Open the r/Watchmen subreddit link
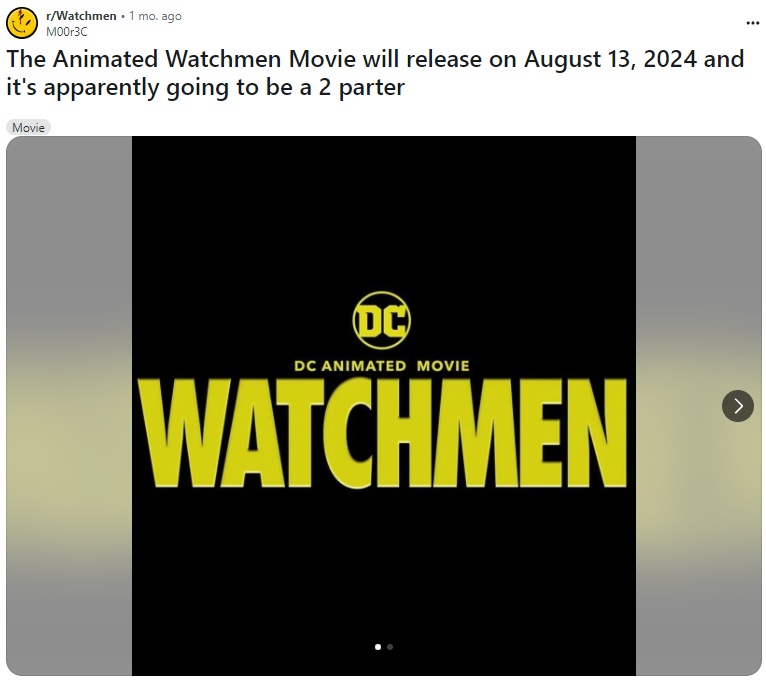766x686 pixels. [81, 16]
